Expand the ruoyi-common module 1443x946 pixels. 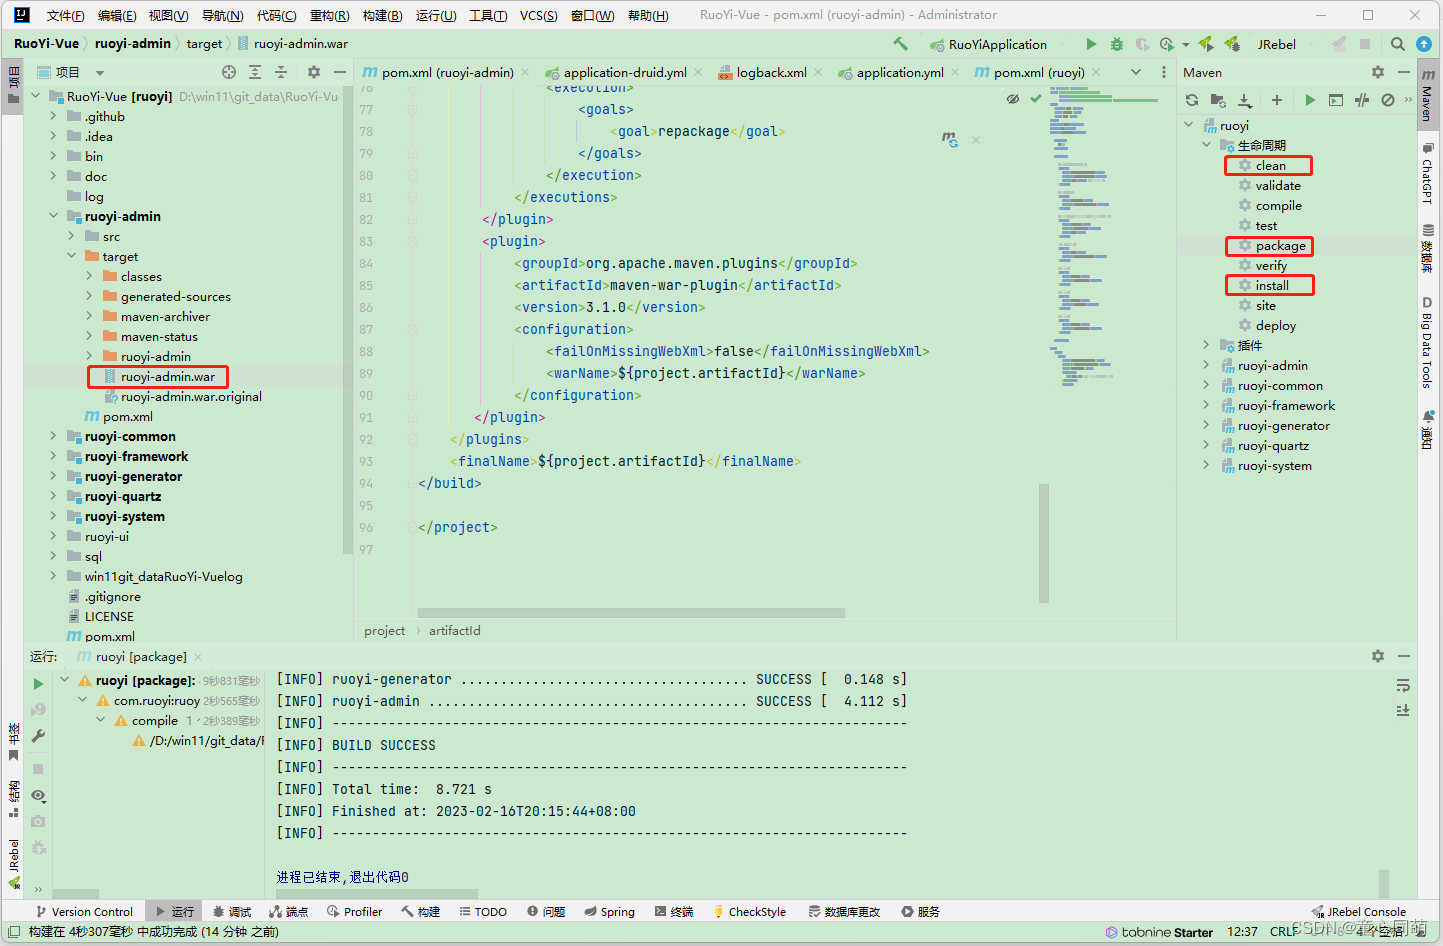pos(53,436)
